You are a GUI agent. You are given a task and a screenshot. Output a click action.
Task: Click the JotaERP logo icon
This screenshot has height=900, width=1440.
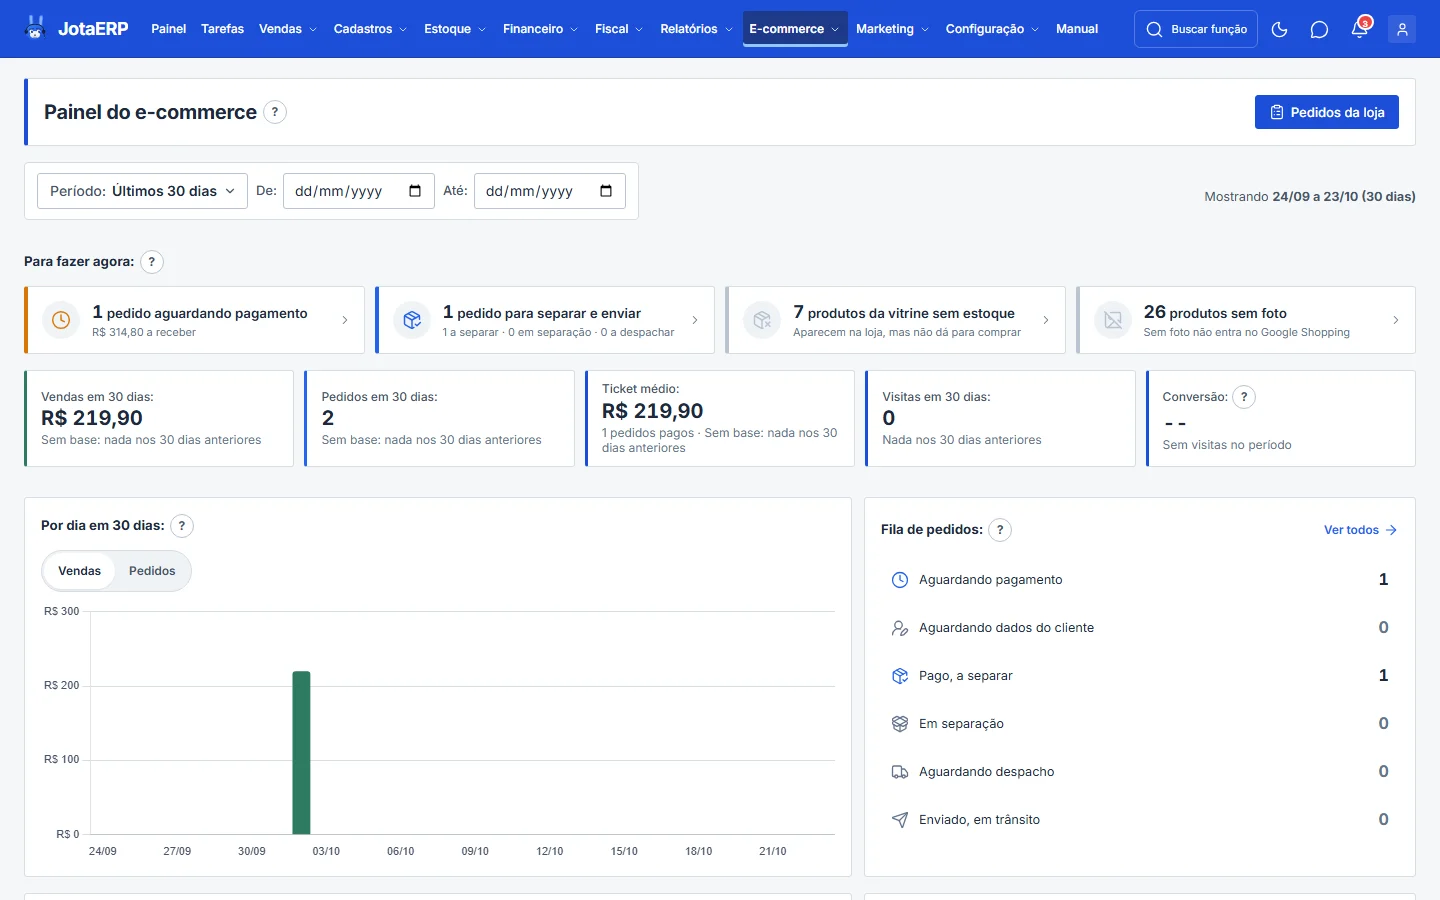[x=36, y=29]
